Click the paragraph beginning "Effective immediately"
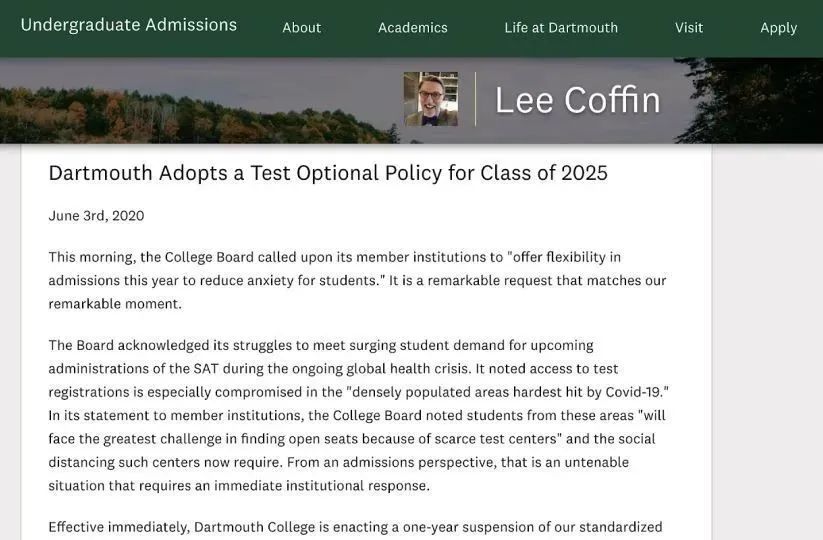 coord(355,527)
